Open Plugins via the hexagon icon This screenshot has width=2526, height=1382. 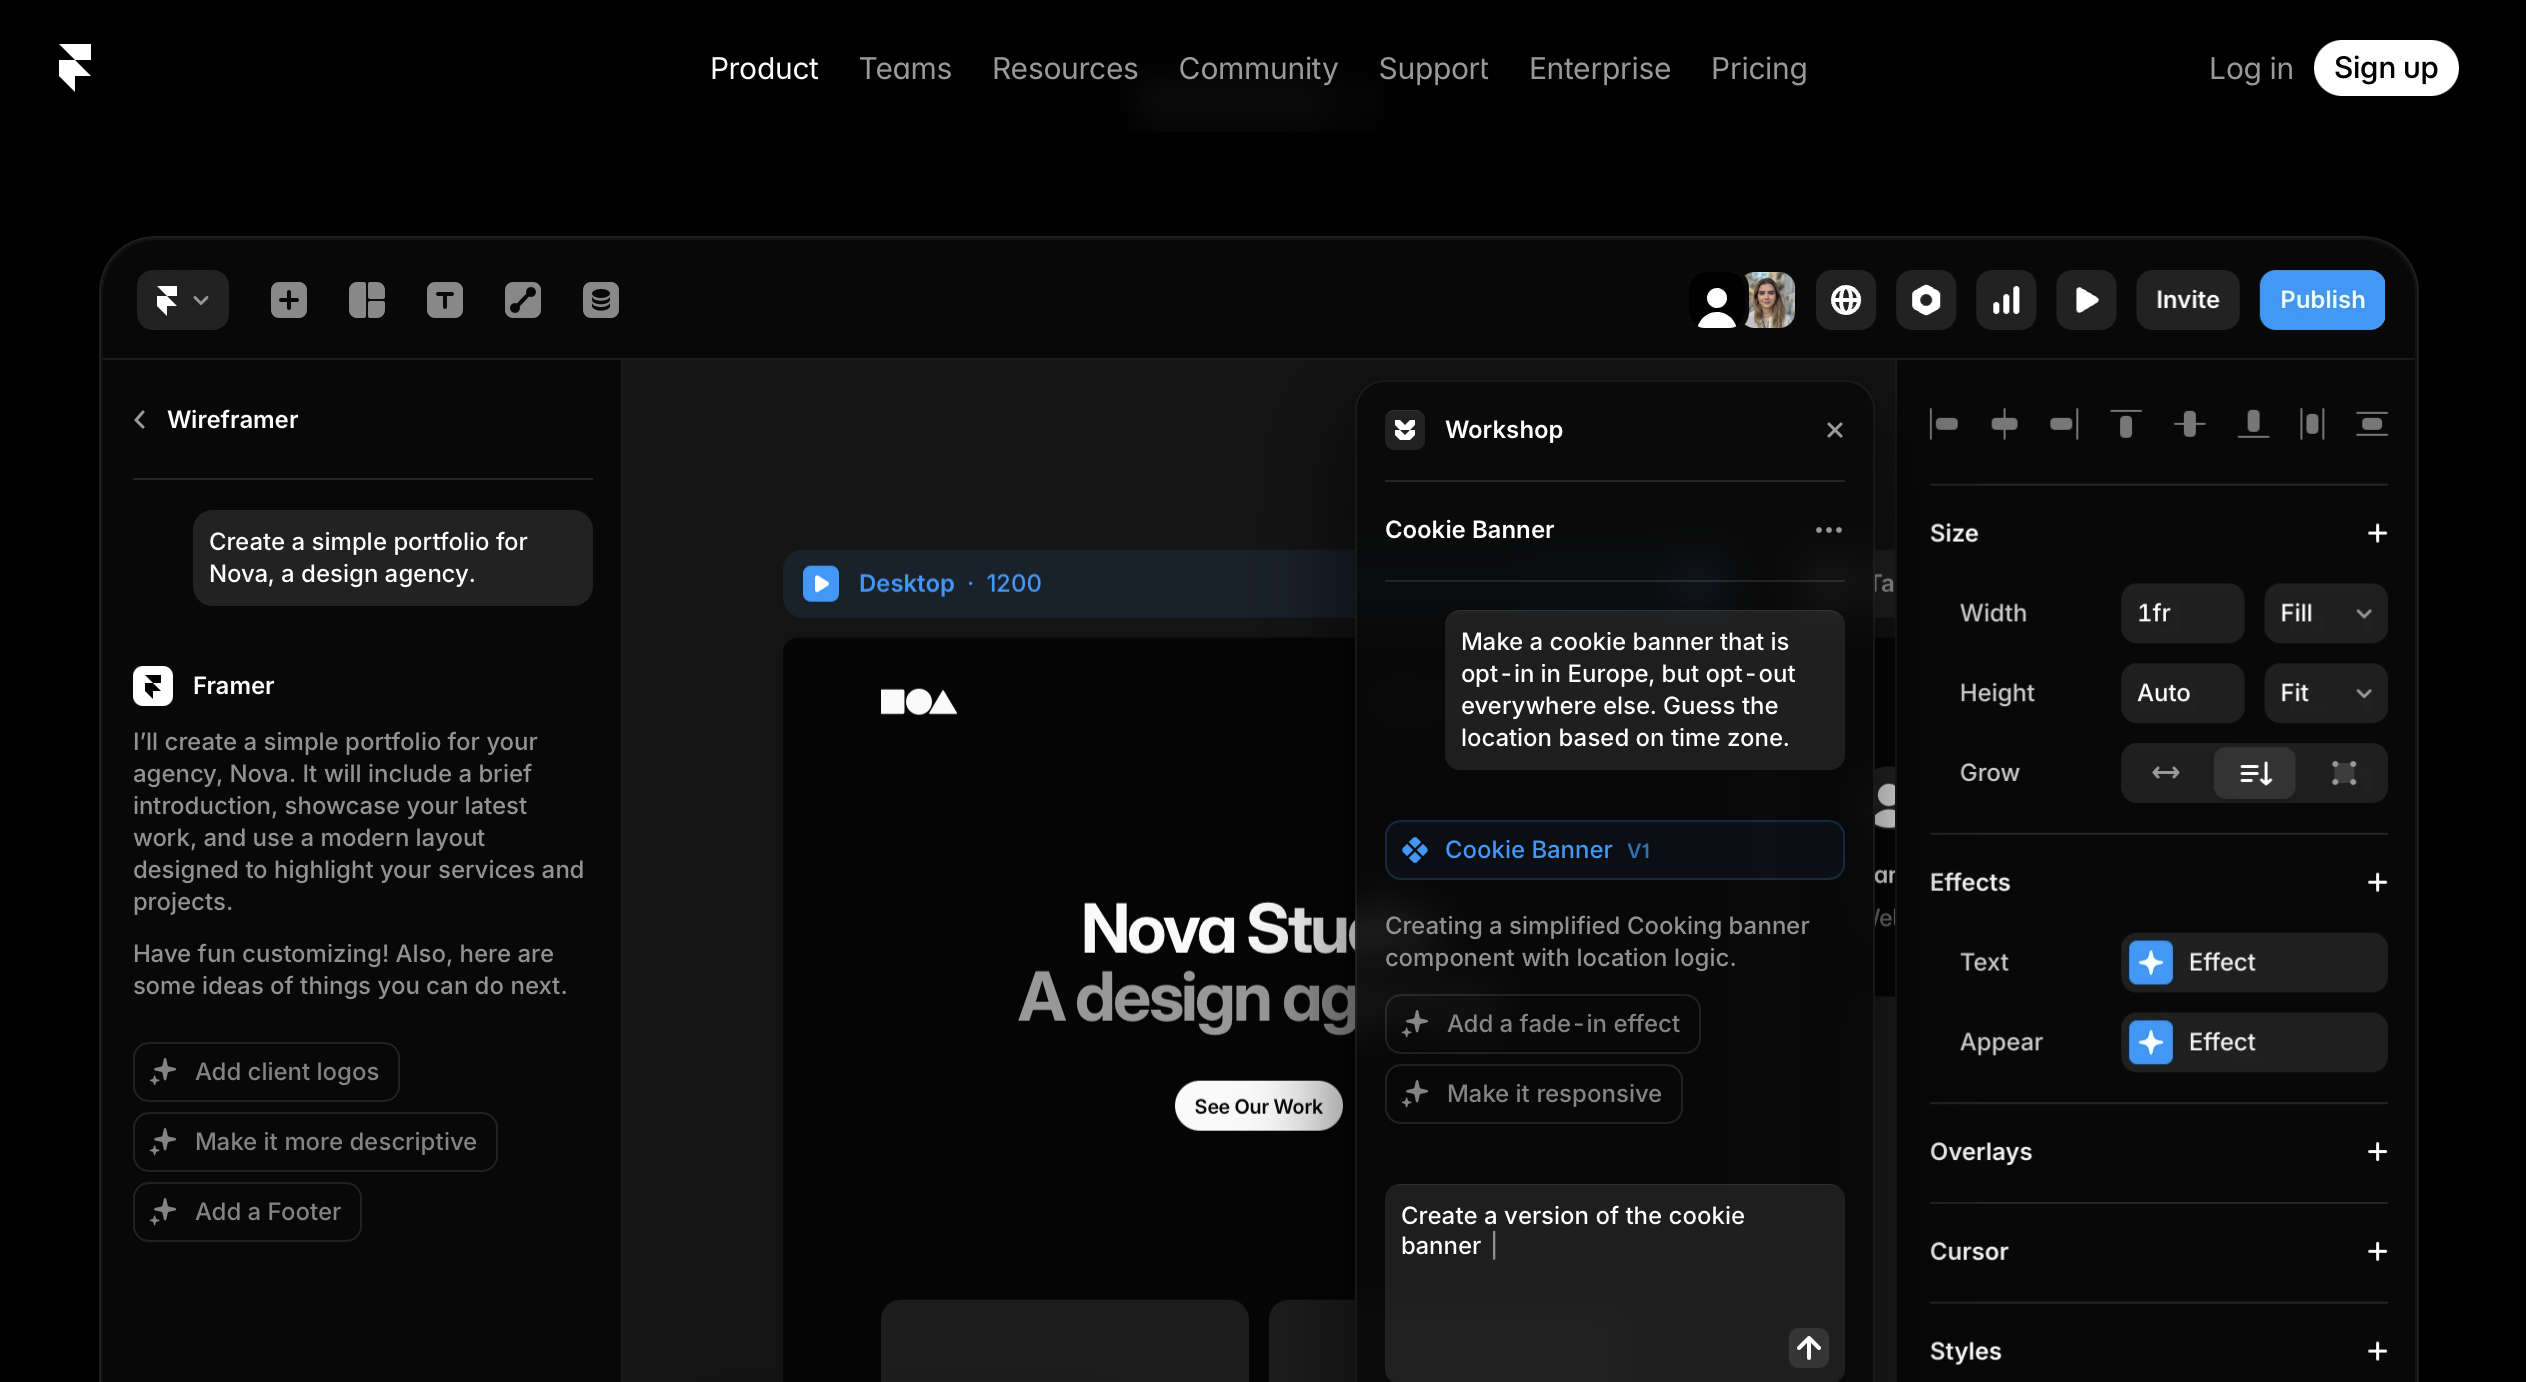1926,299
